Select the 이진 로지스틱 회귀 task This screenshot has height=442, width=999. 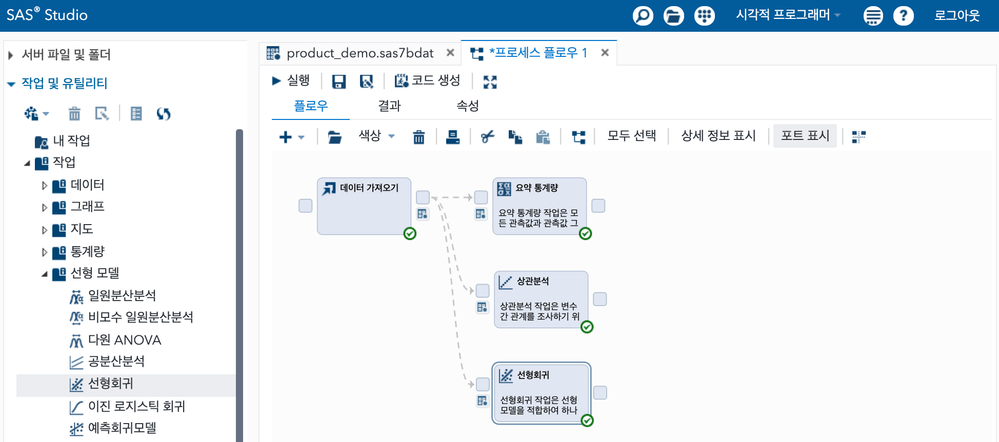click(136, 406)
